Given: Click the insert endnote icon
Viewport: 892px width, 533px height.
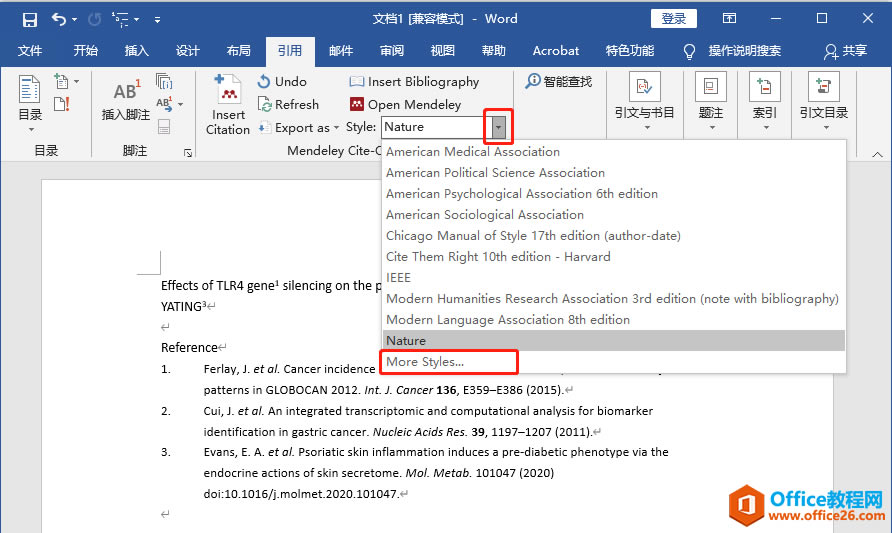Looking at the screenshot, I should pos(164,82).
